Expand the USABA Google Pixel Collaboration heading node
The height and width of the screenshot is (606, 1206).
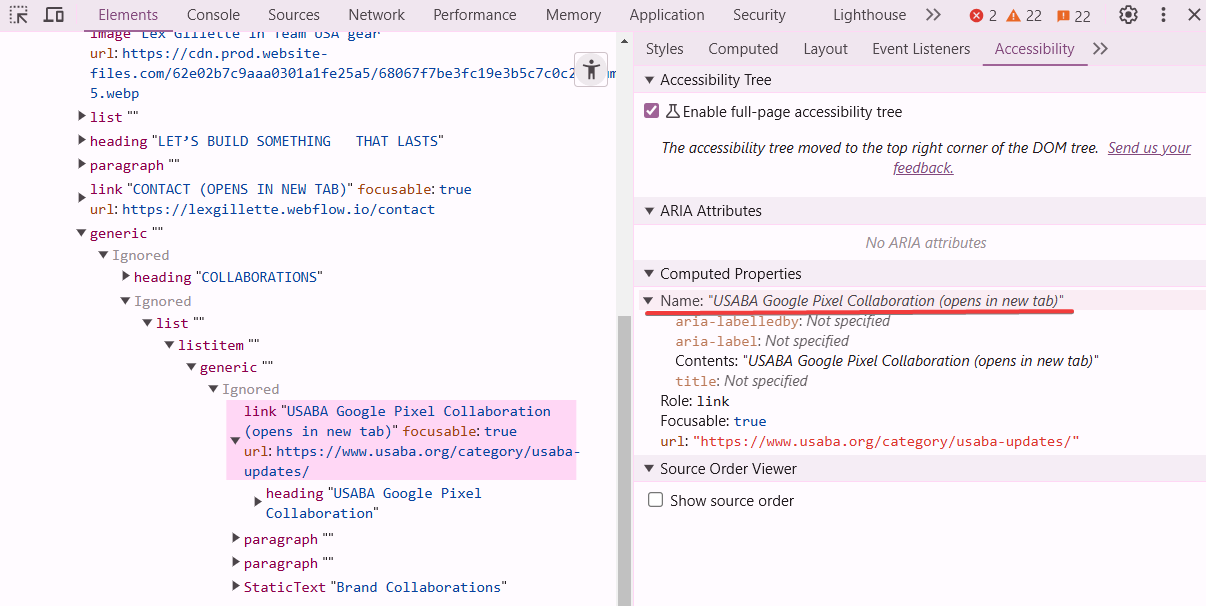(258, 502)
